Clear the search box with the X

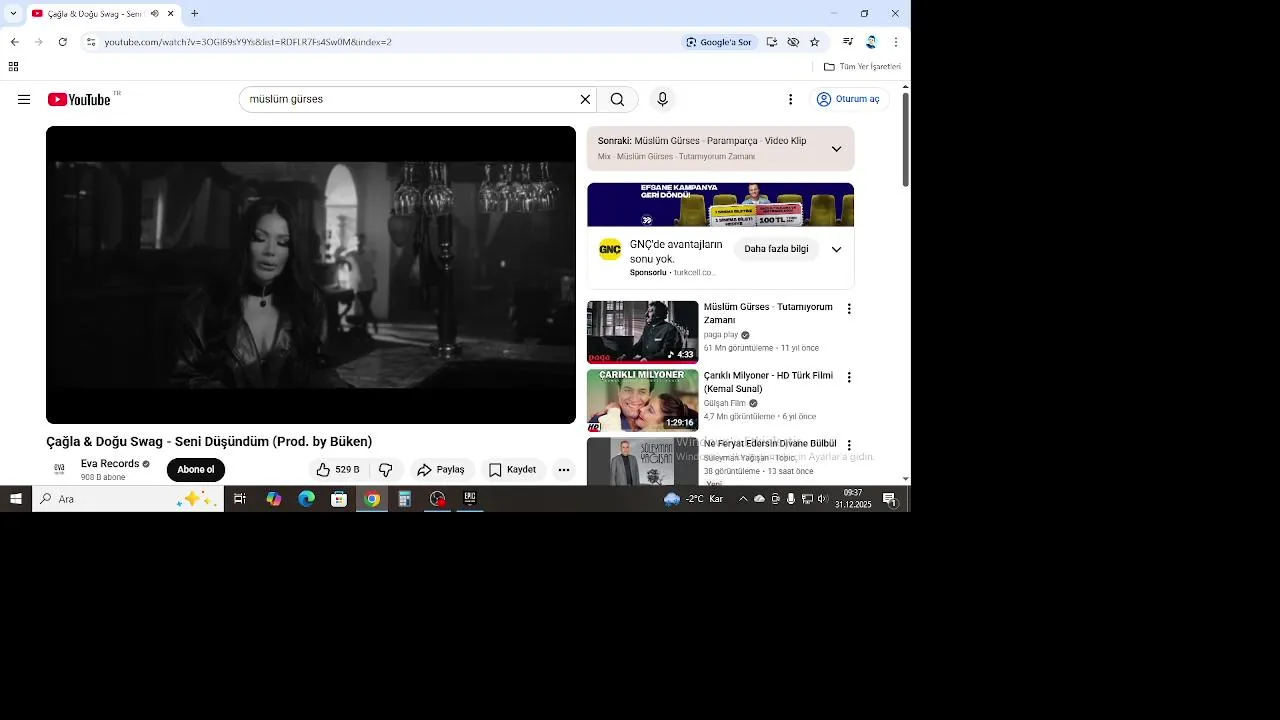tap(585, 99)
